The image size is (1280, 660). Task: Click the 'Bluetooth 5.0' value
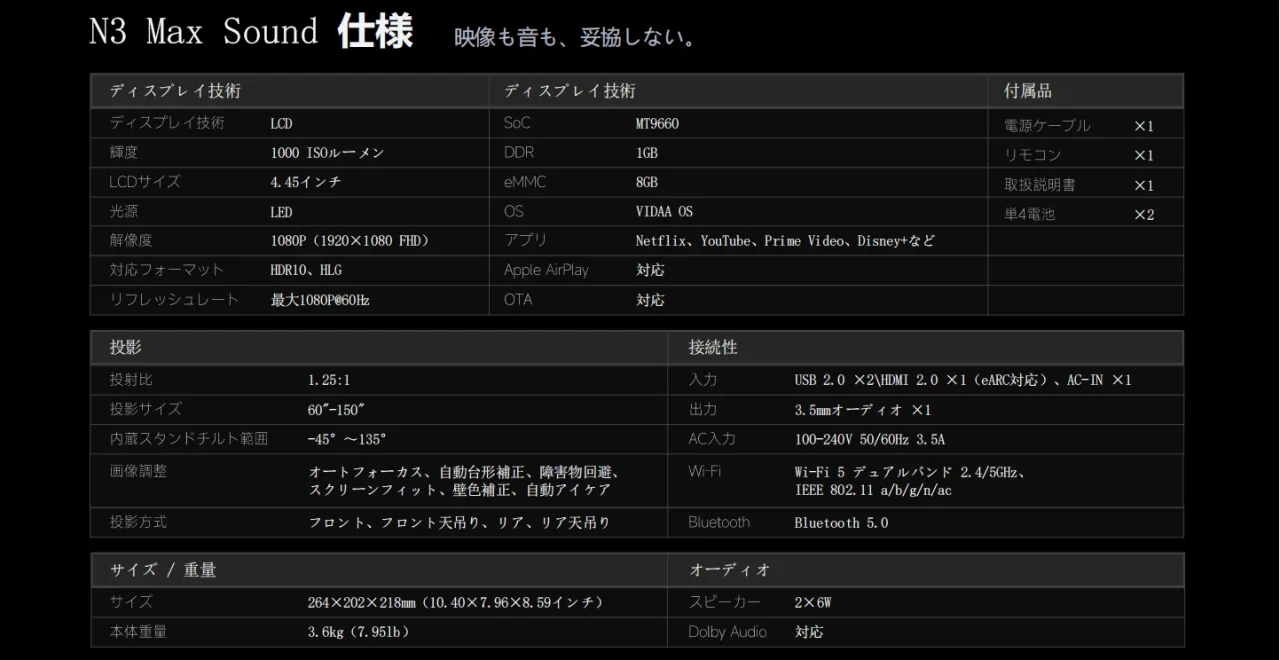pos(841,522)
